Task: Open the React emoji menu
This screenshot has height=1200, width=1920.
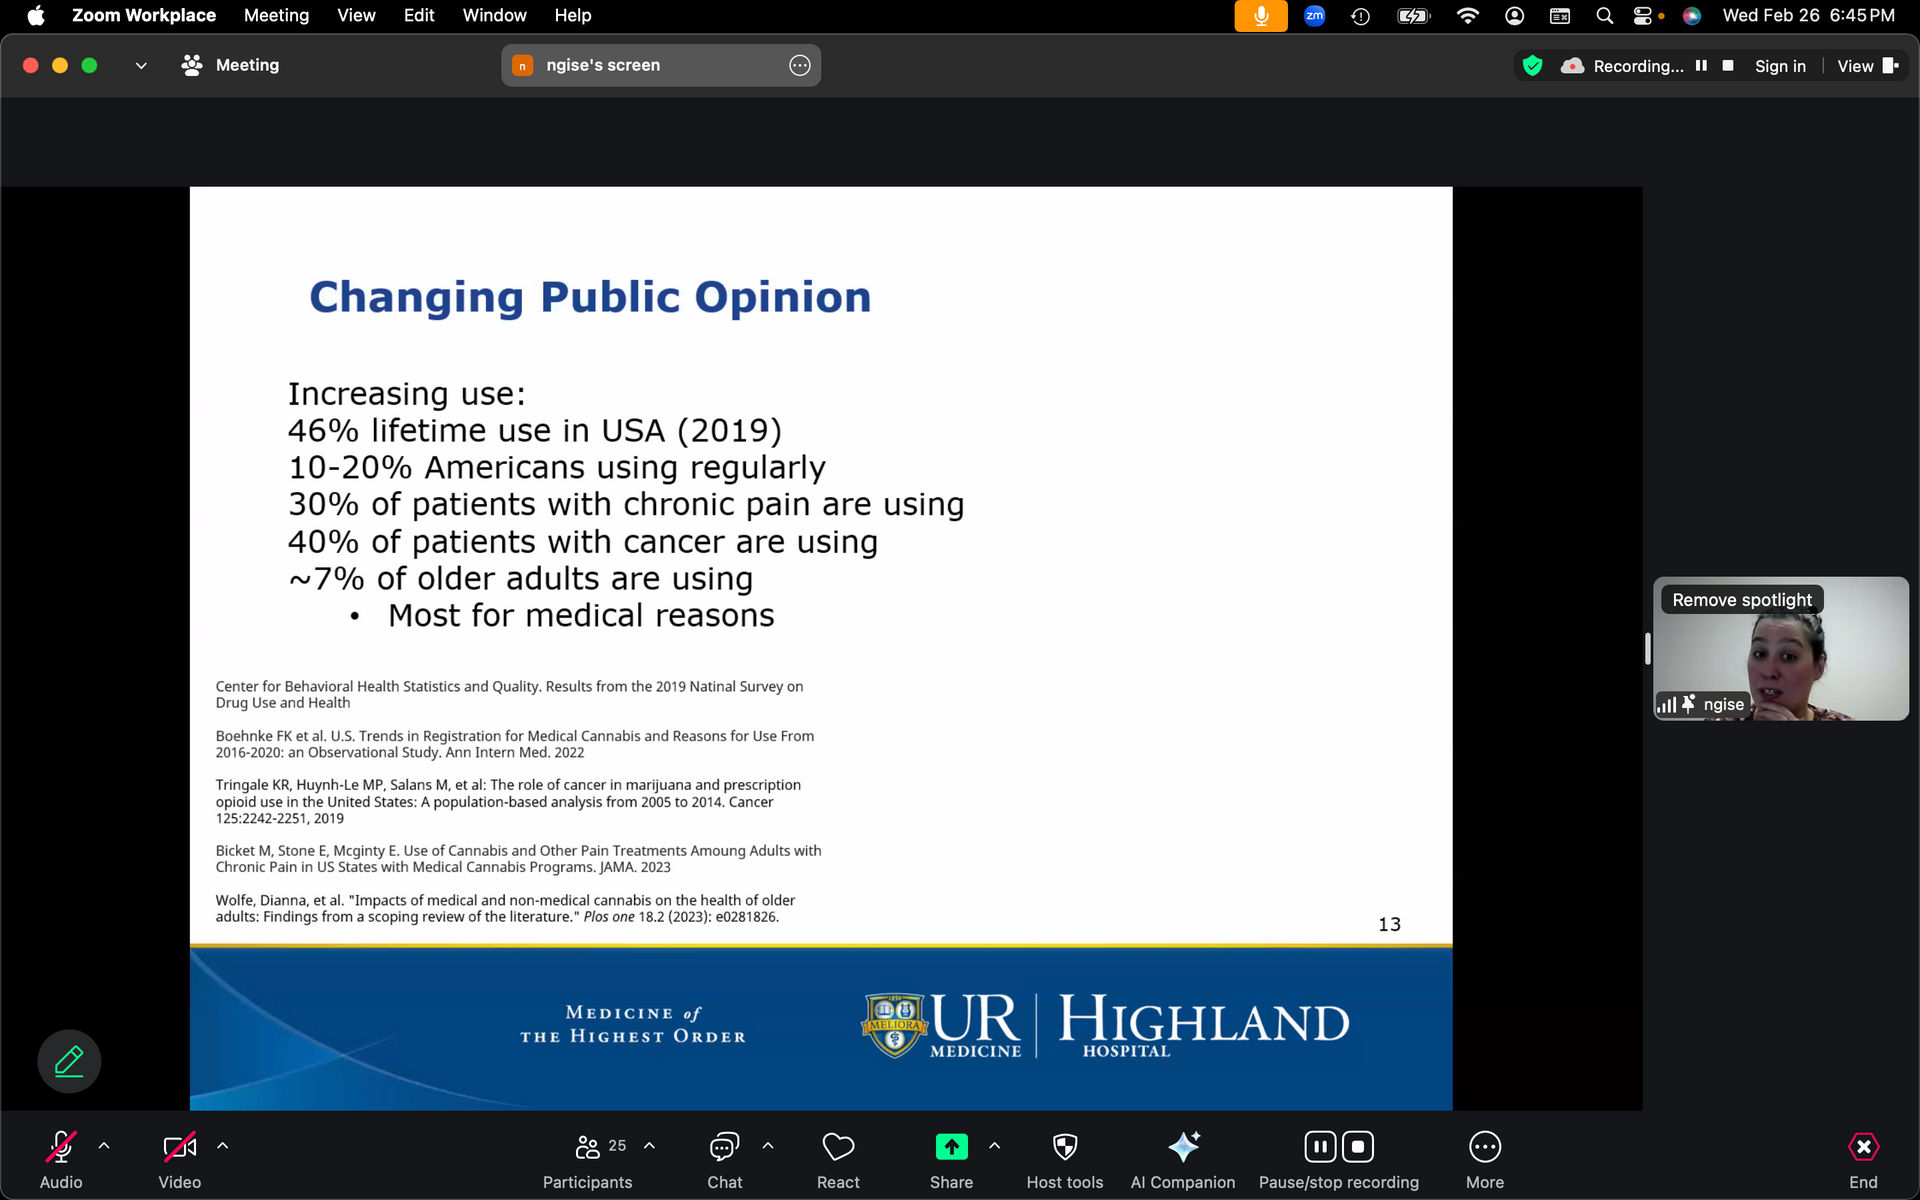Action: tap(838, 1147)
